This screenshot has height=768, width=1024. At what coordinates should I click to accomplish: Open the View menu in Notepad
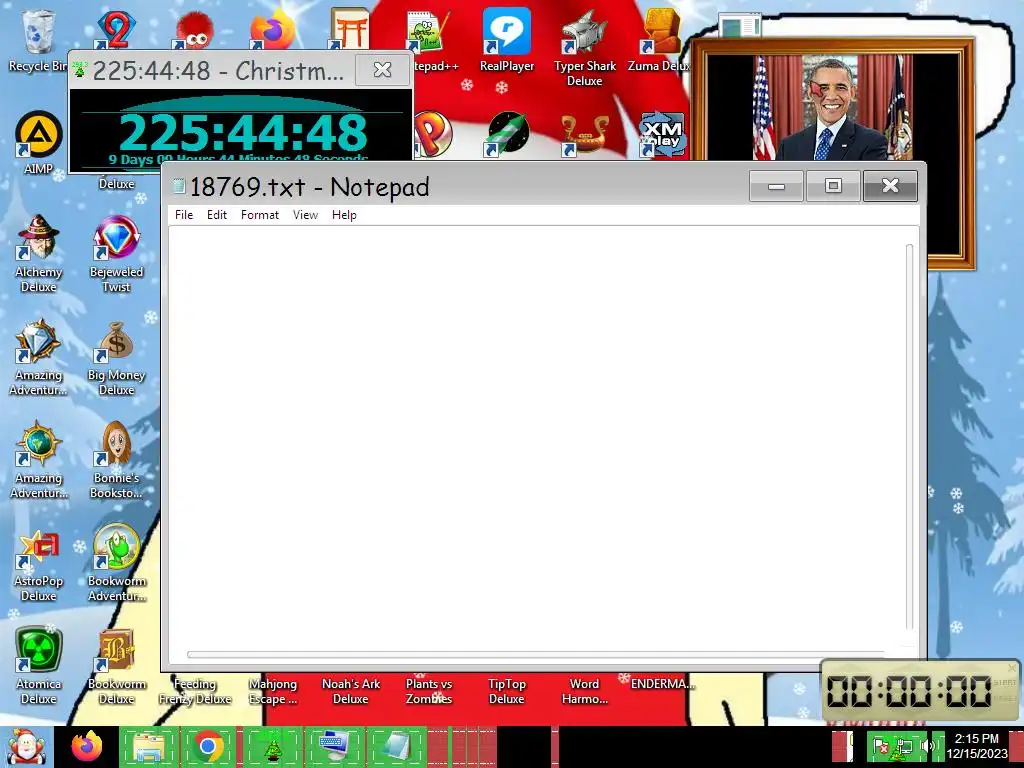[x=305, y=215]
